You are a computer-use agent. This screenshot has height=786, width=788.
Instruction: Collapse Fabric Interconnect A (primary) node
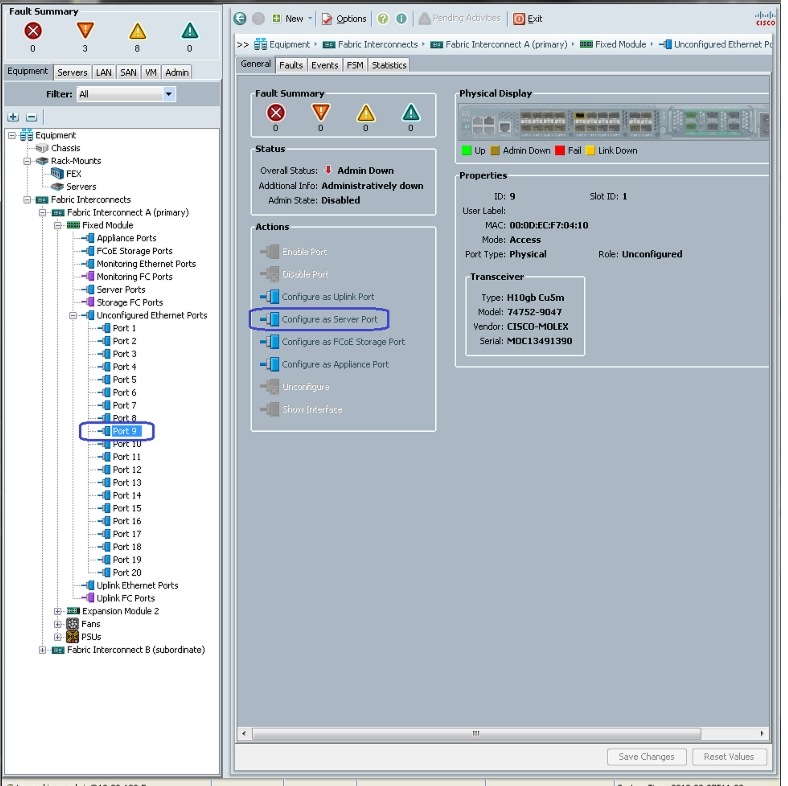pos(43,213)
